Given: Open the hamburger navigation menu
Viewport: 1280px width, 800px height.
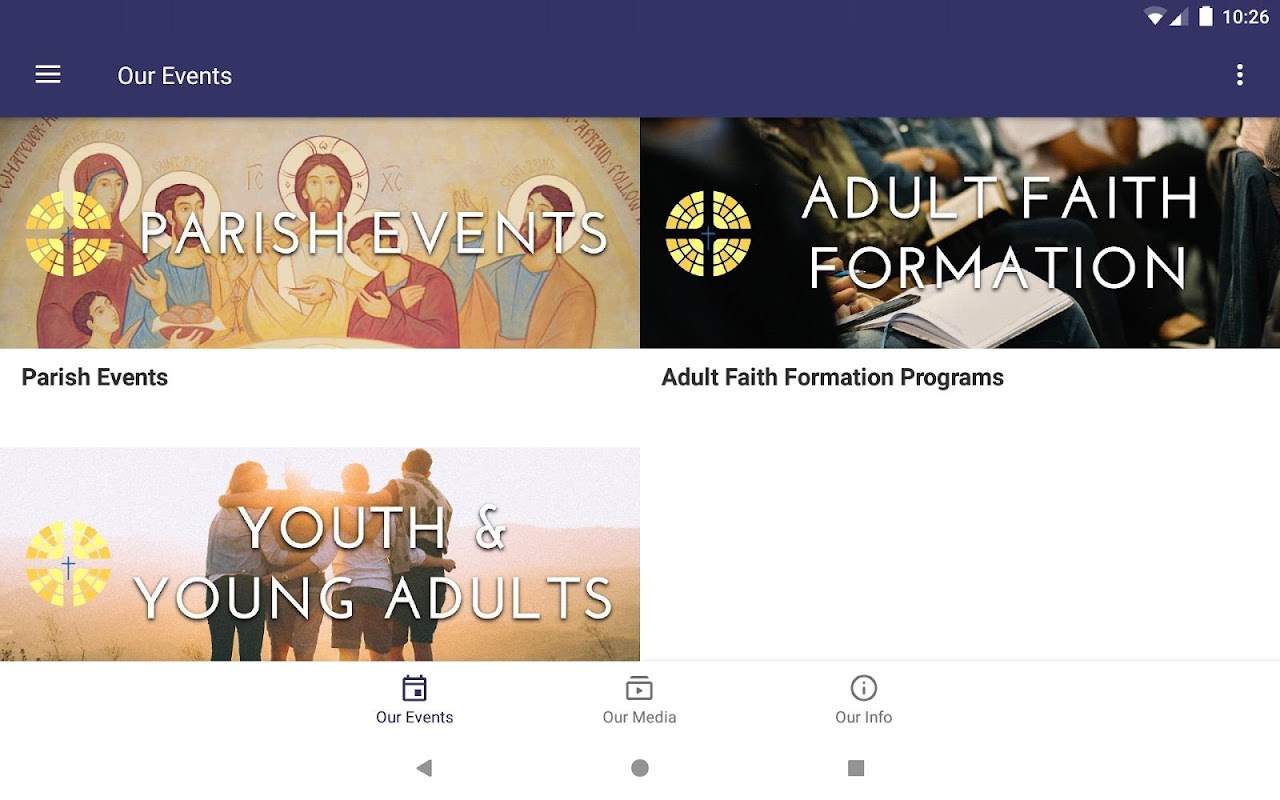Looking at the screenshot, I should 48,75.
